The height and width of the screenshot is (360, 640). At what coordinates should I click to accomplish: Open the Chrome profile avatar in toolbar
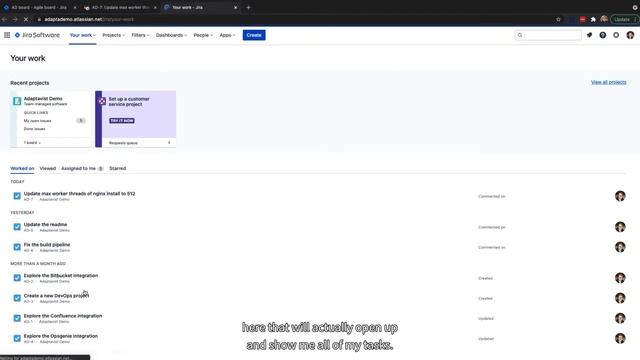[604, 19]
